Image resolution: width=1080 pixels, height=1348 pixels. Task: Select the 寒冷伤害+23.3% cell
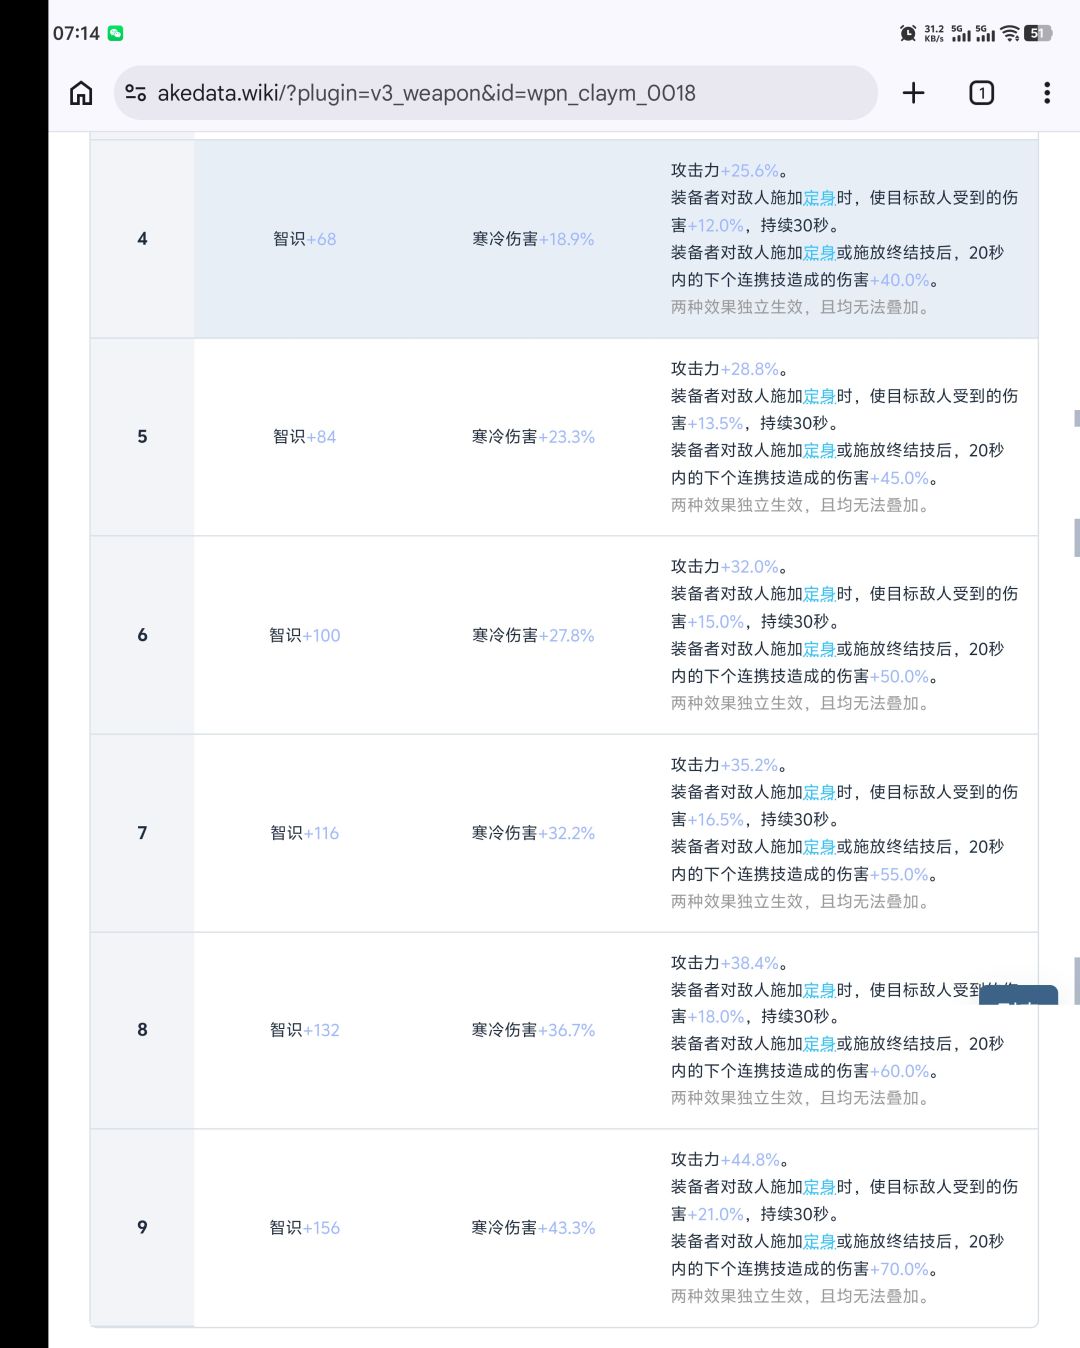tap(533, 437)
